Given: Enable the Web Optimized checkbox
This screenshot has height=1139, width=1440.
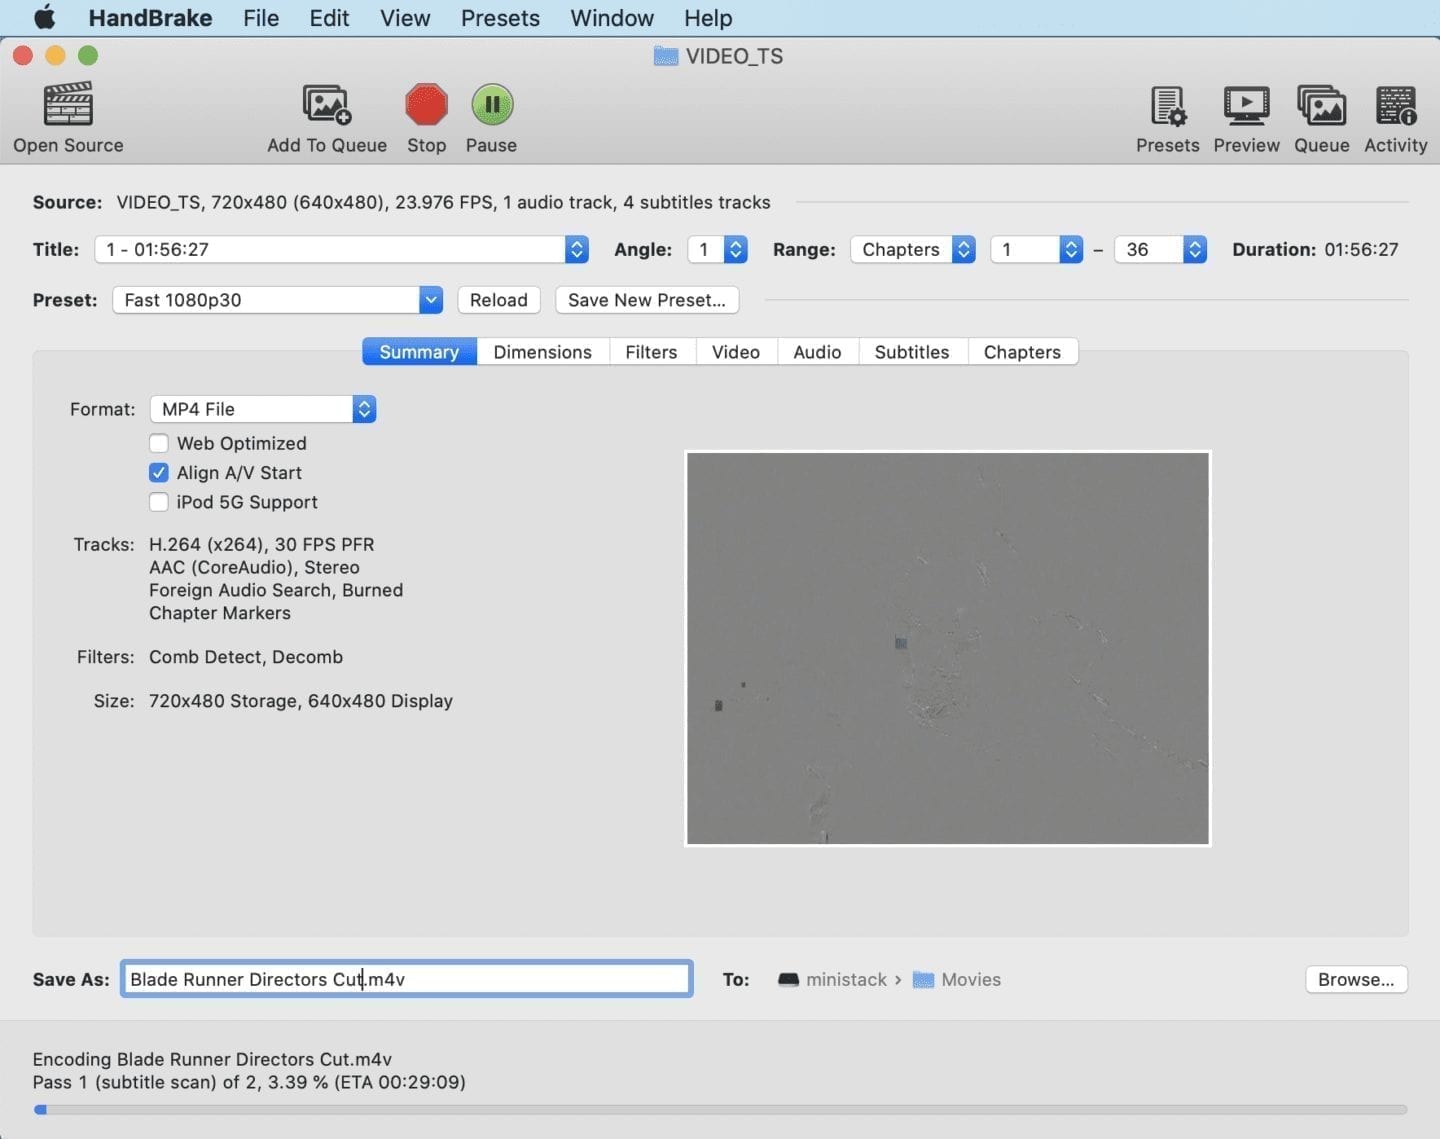Looking at the screenshot, I should [x=159, y=443].
